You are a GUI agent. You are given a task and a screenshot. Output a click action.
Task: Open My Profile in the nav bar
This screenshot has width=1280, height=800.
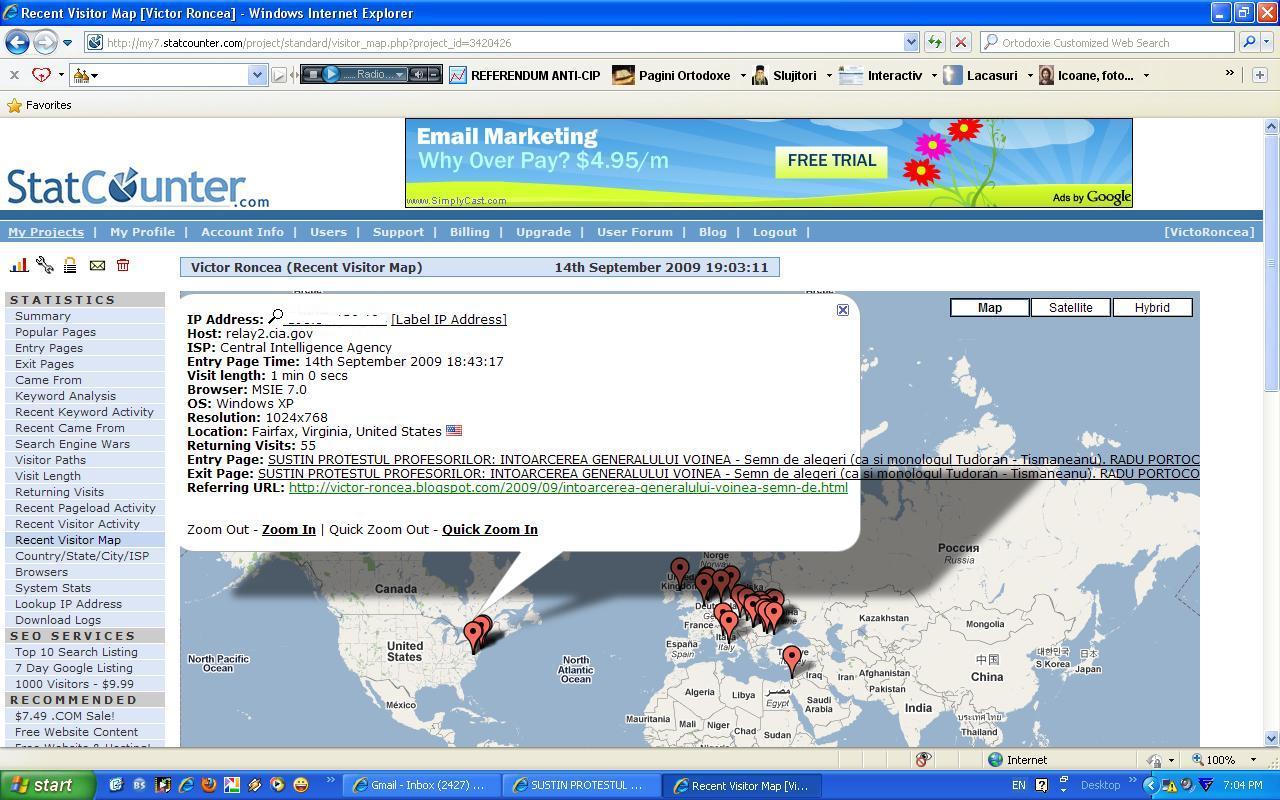tap(142, 232)
